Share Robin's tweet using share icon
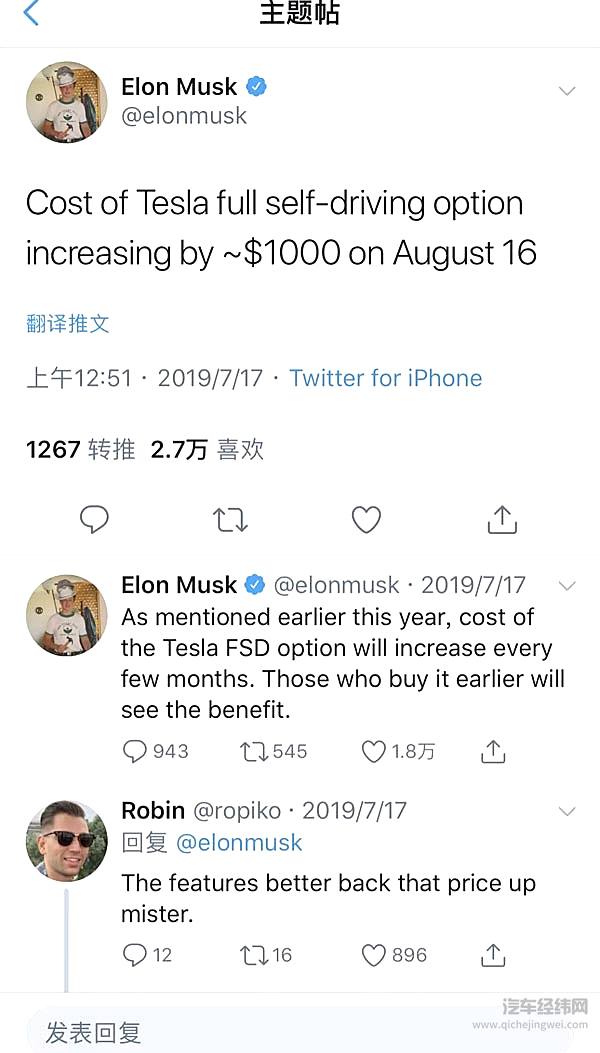The height and width of the screenshot is (1053, 600). [x=492, y=955]
